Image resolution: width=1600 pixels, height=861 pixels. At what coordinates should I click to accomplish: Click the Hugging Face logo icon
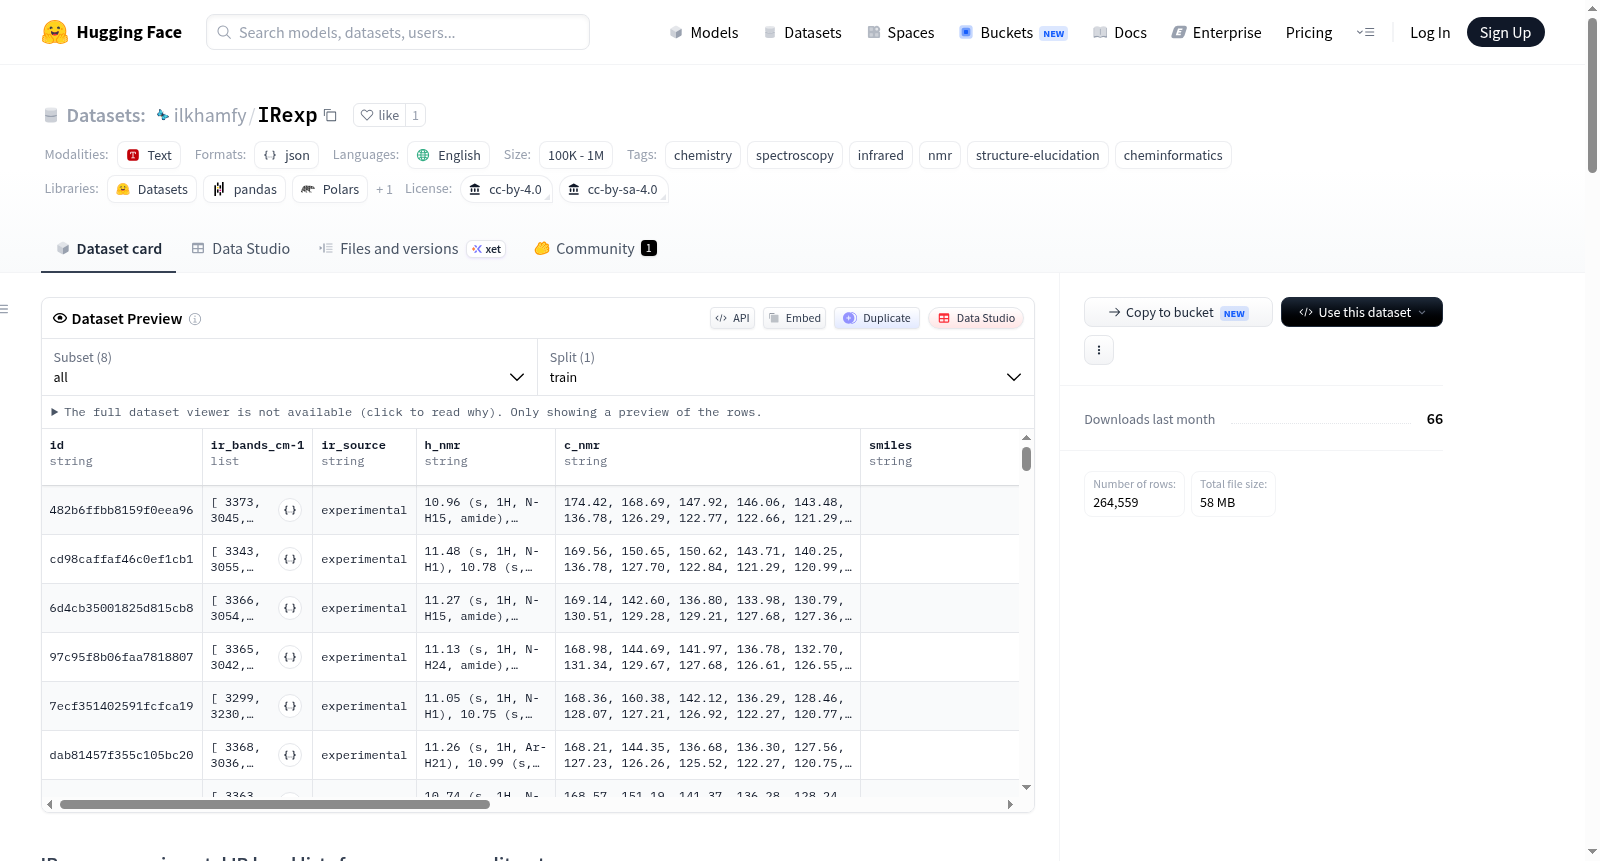(x=55, y=32)
